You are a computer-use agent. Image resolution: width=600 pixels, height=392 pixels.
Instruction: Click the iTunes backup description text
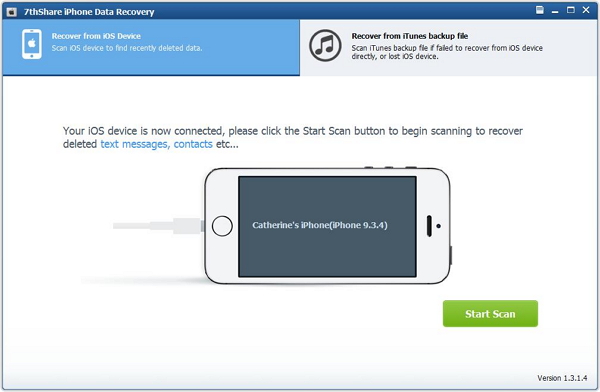(x=447, y=52)
